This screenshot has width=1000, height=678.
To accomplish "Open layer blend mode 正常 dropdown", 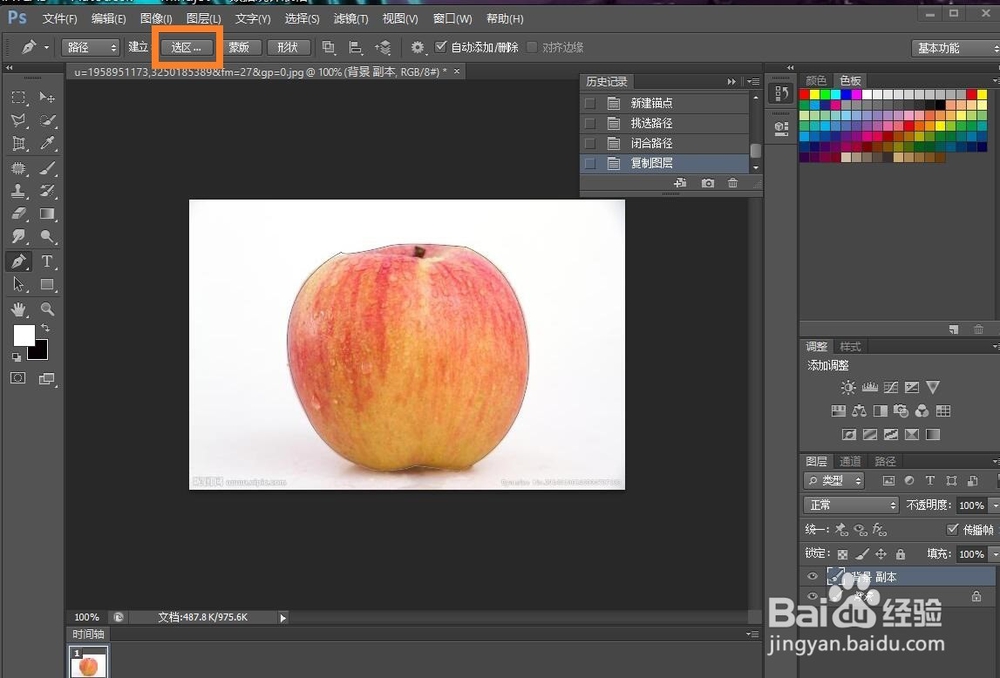I will coord(851,505).
